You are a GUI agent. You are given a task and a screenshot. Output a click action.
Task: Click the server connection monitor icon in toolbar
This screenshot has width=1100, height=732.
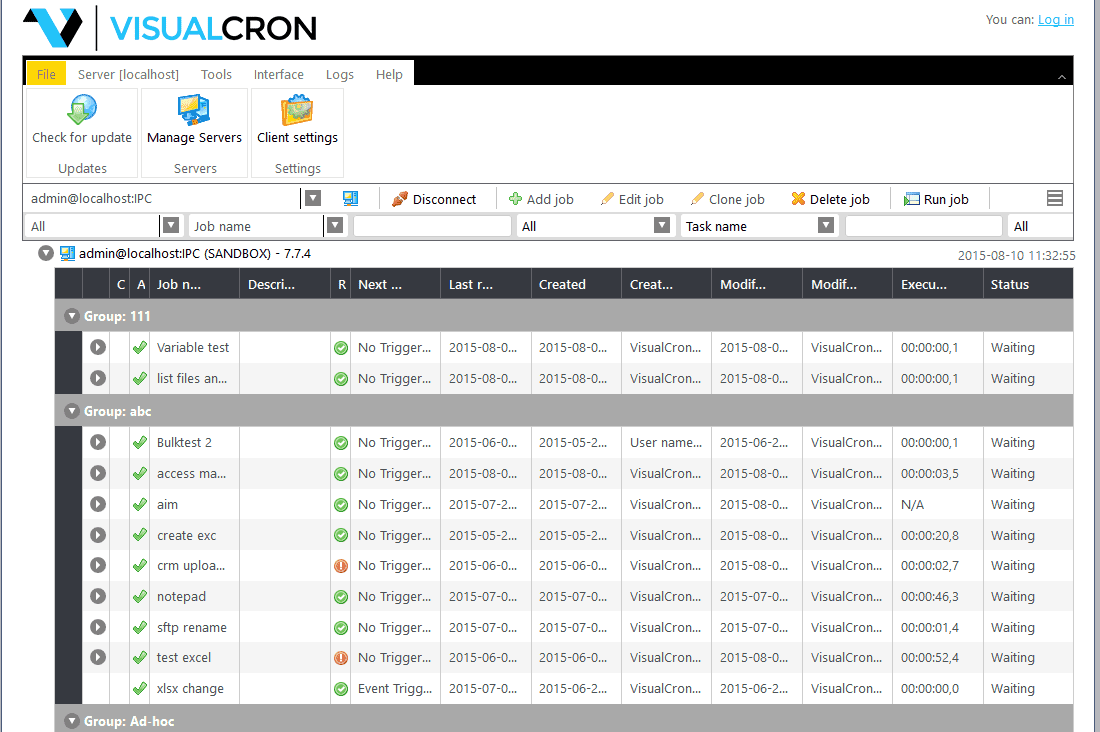[x=350, y=199]
